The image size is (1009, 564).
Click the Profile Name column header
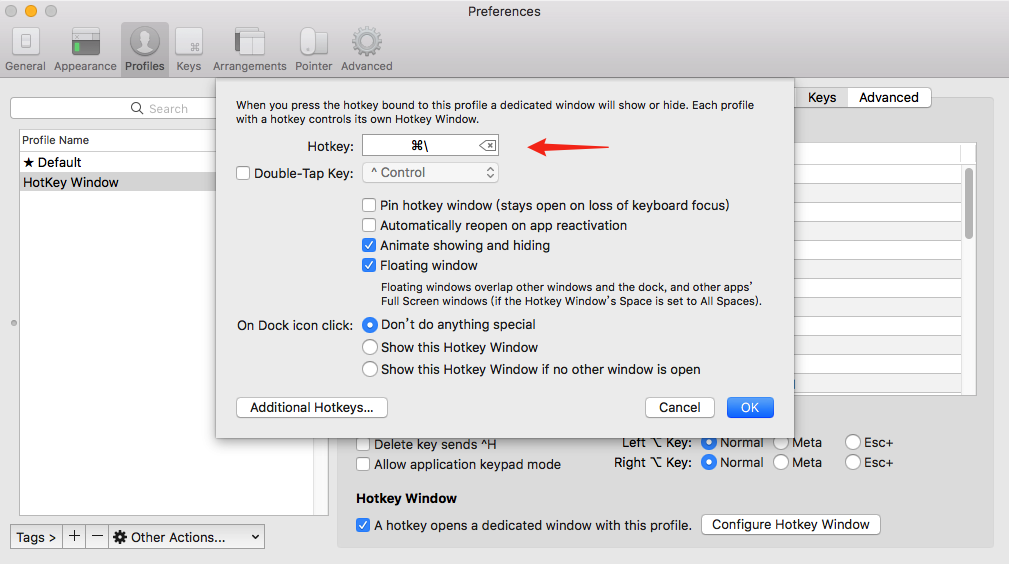pyautogui.click(x=117, y=140)
